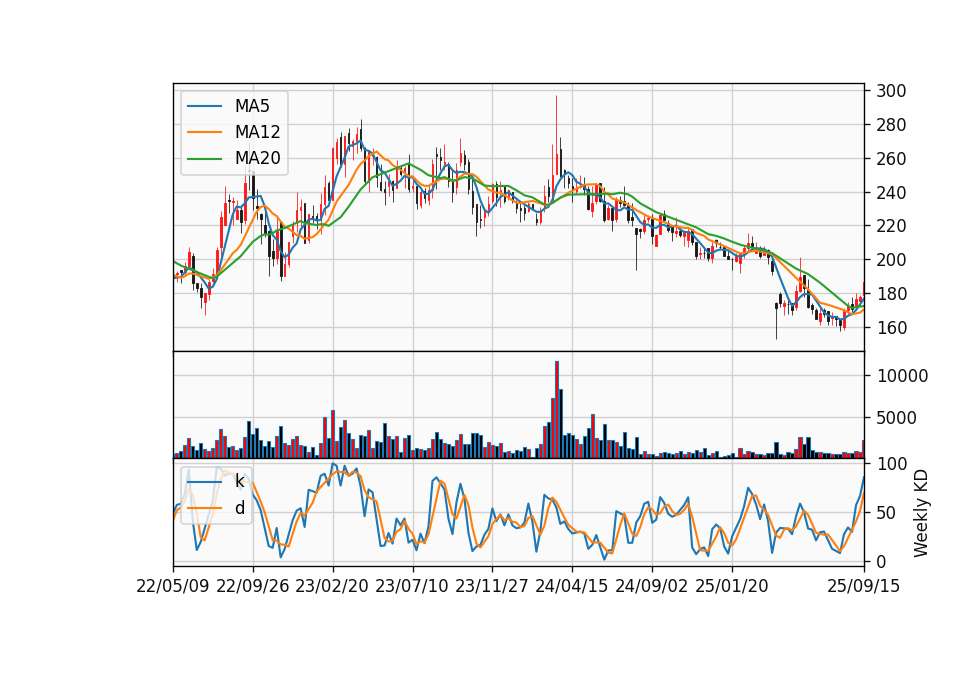Viewport: 960px width, 690px height.
Task: Click the 0 KD axis label
Action: pos(881,561)
